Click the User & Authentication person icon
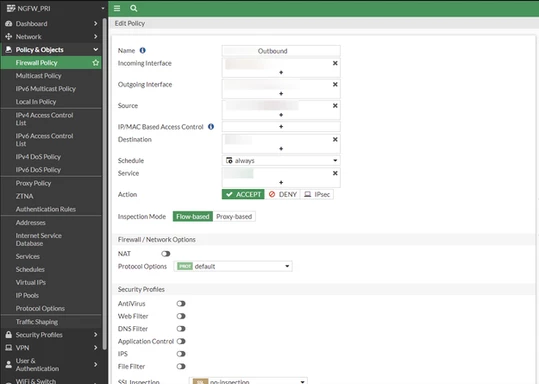The image size is (539, 384). (9, 364)
